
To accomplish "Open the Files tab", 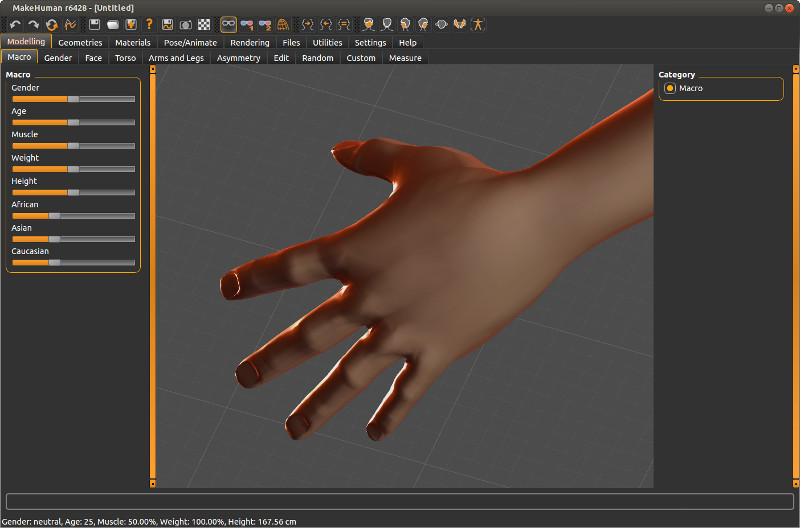I will [x=291, y=43].
